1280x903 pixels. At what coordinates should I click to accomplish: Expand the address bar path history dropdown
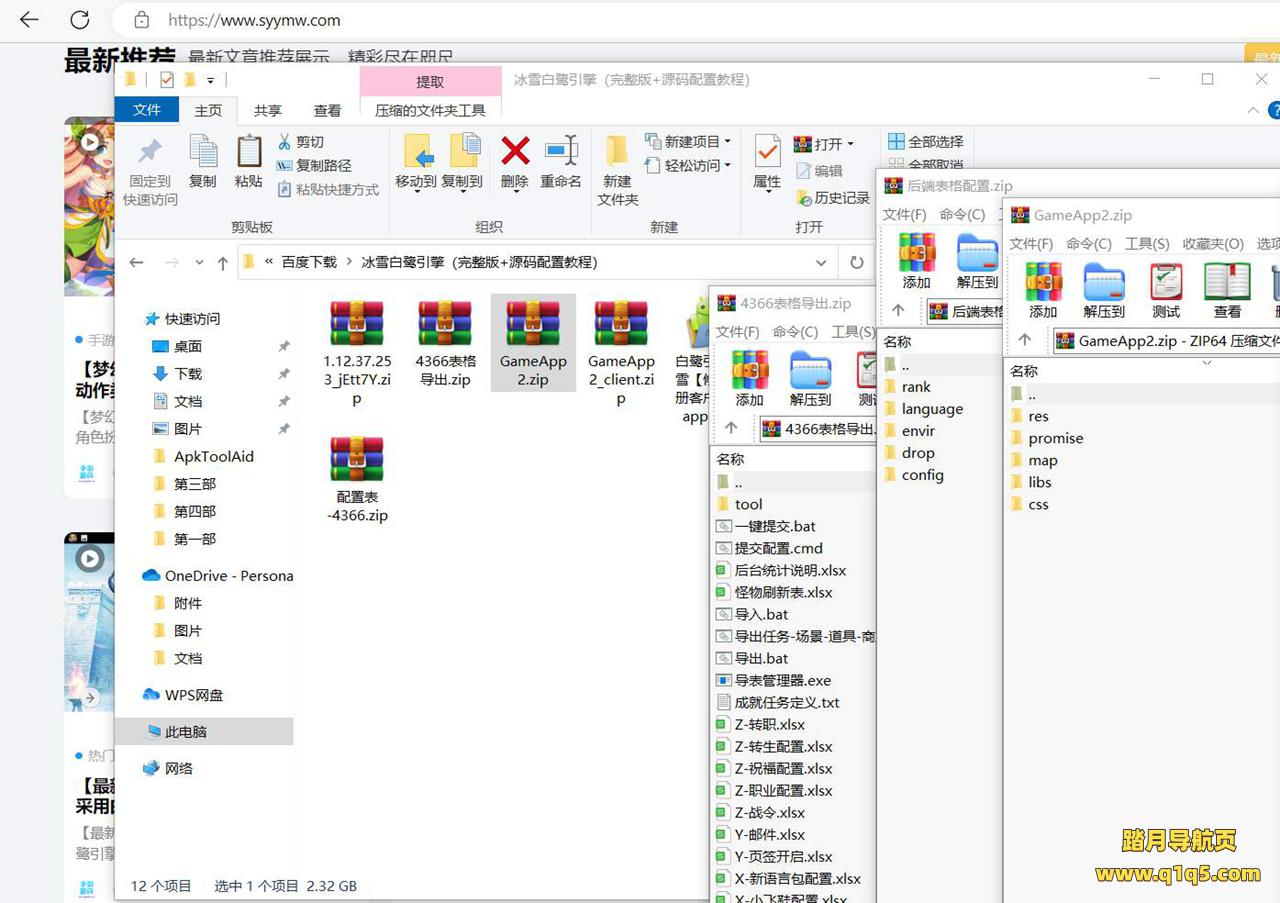coord(821,263)
